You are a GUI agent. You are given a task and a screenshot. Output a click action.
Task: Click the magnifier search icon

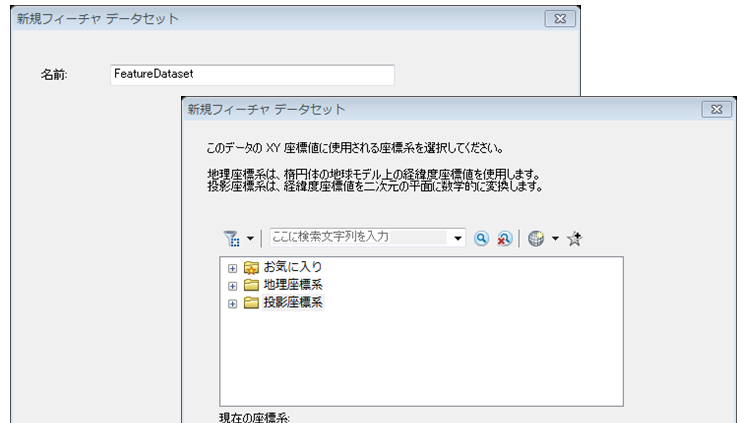click(x=482, y=238)
